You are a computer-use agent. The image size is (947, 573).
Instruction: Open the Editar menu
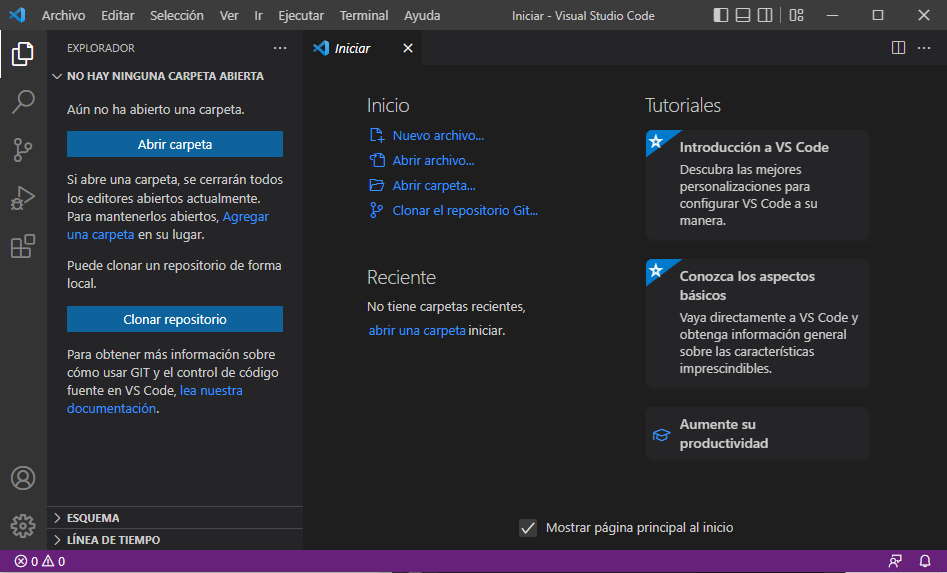[x=118, y=15]
